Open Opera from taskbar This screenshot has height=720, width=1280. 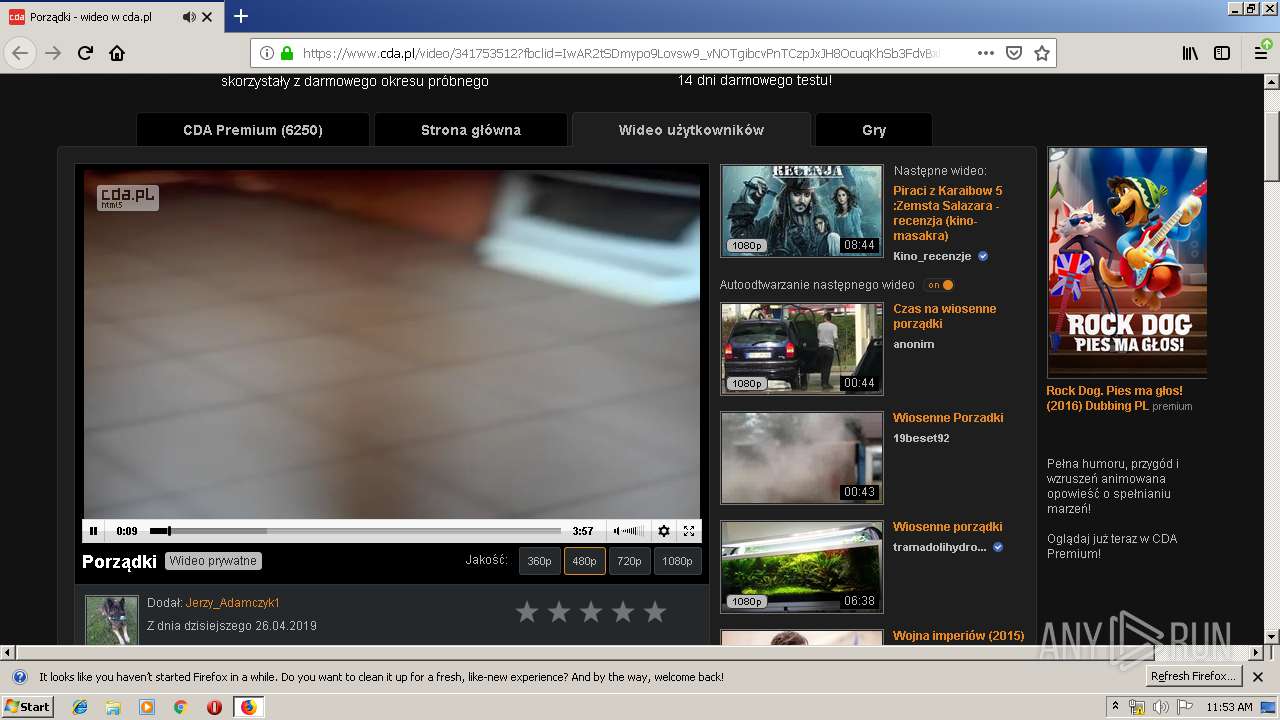tap(214, 707)
